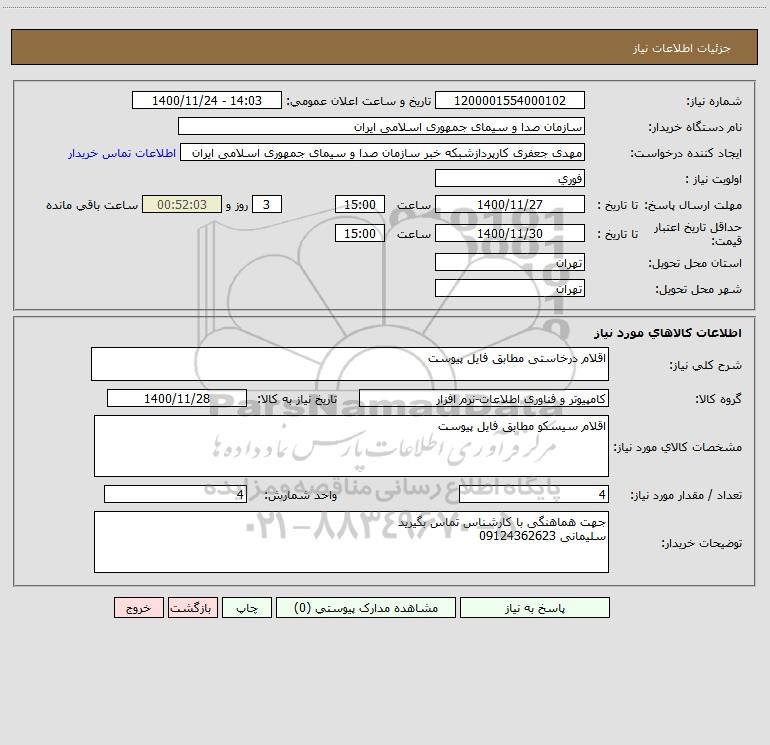Click the delivery city field 'تهران'
The image size is (770, 745).
pyautogui.click(x=510, y=288)
